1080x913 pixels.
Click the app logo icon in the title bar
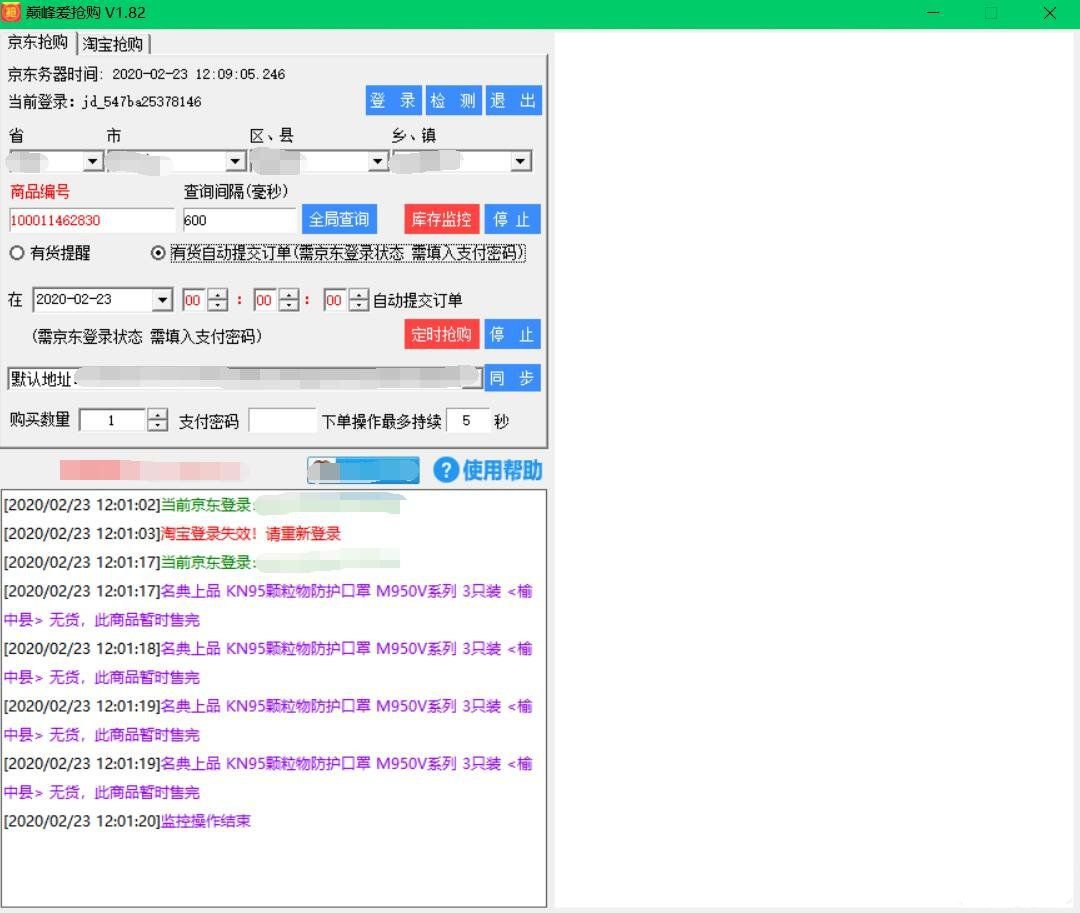click(14, 13)
